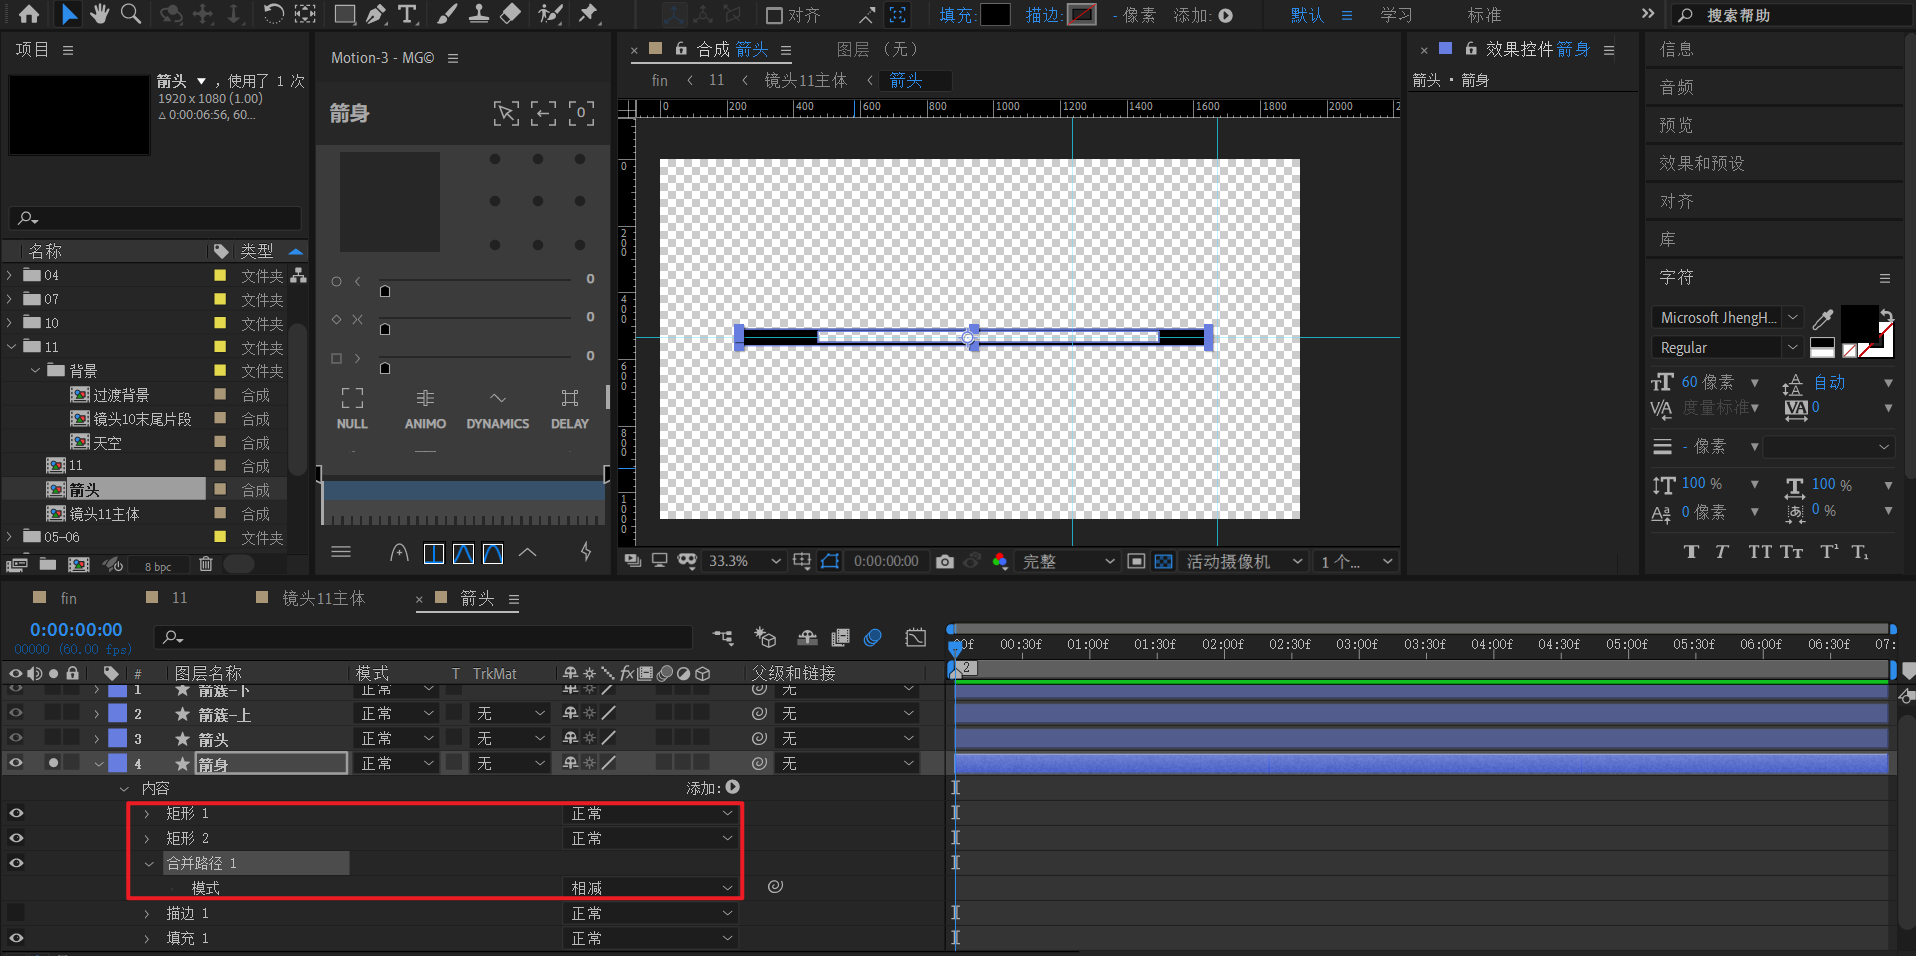Open the RGB channel display icon
The width and height of the screenshot is (1916, 956).
point(999,562)
